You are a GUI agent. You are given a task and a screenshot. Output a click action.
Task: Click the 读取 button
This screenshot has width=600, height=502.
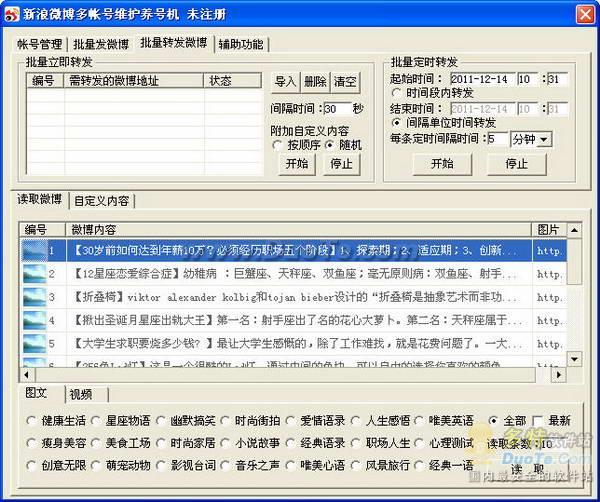(x=528, y=469)
